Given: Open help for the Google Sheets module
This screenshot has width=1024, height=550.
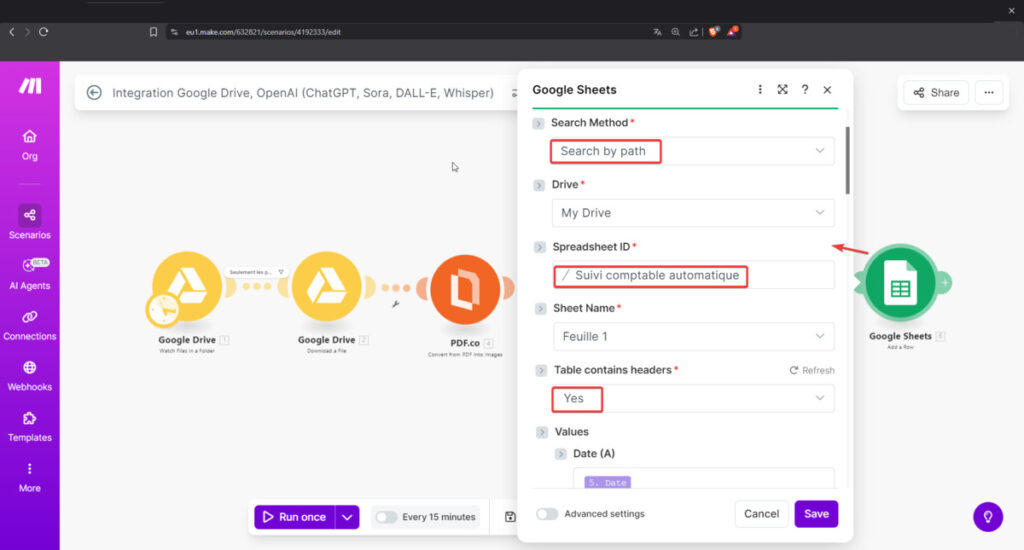Looking at the screenshot, I should click(804, 90).
